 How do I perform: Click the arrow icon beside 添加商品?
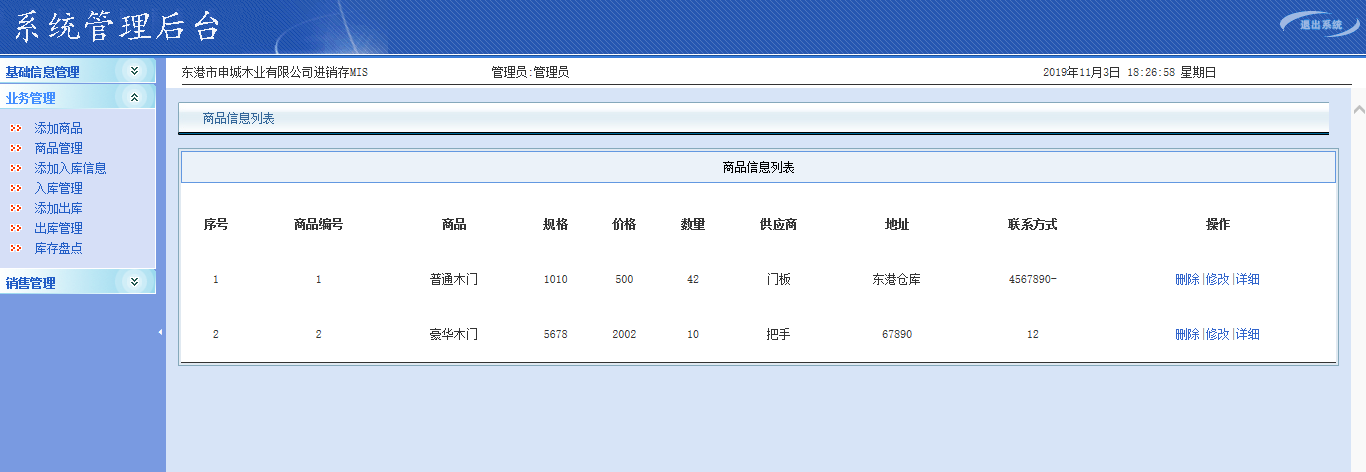(16, 128)
